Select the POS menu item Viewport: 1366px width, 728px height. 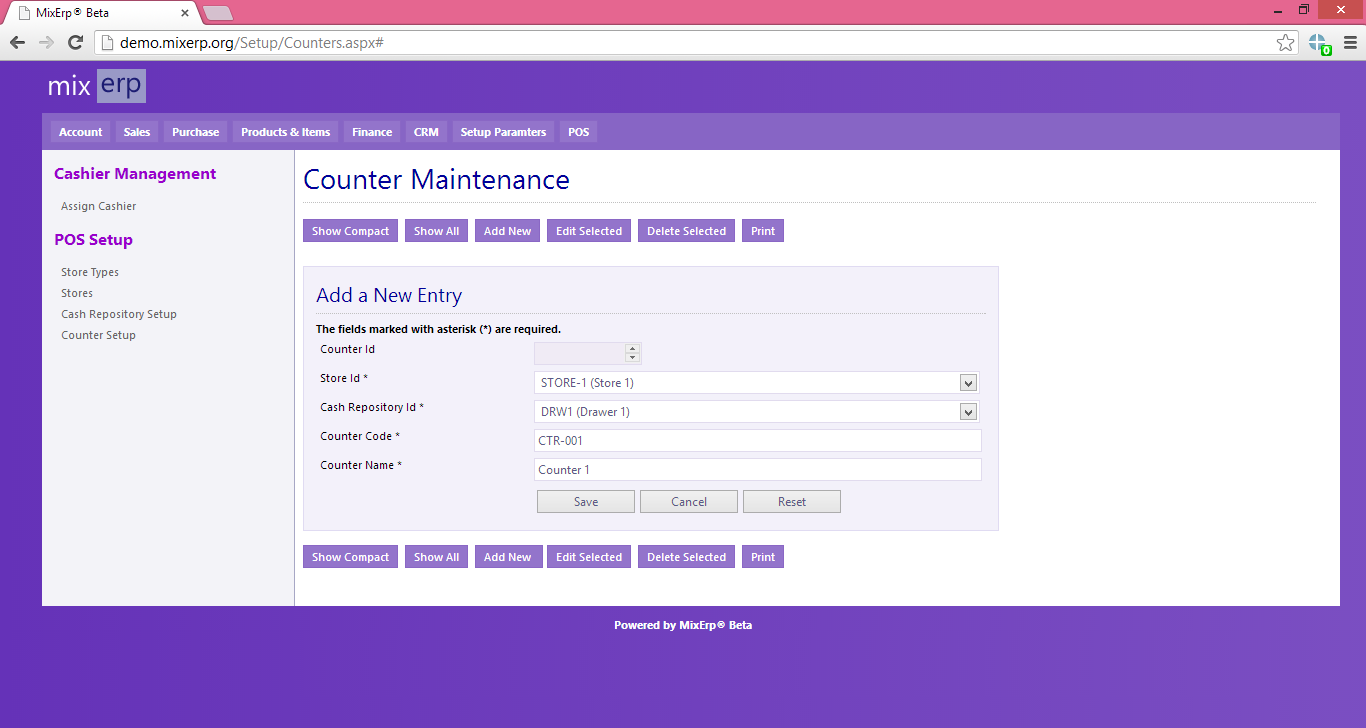pyautogui.click(x=578, y=131)
